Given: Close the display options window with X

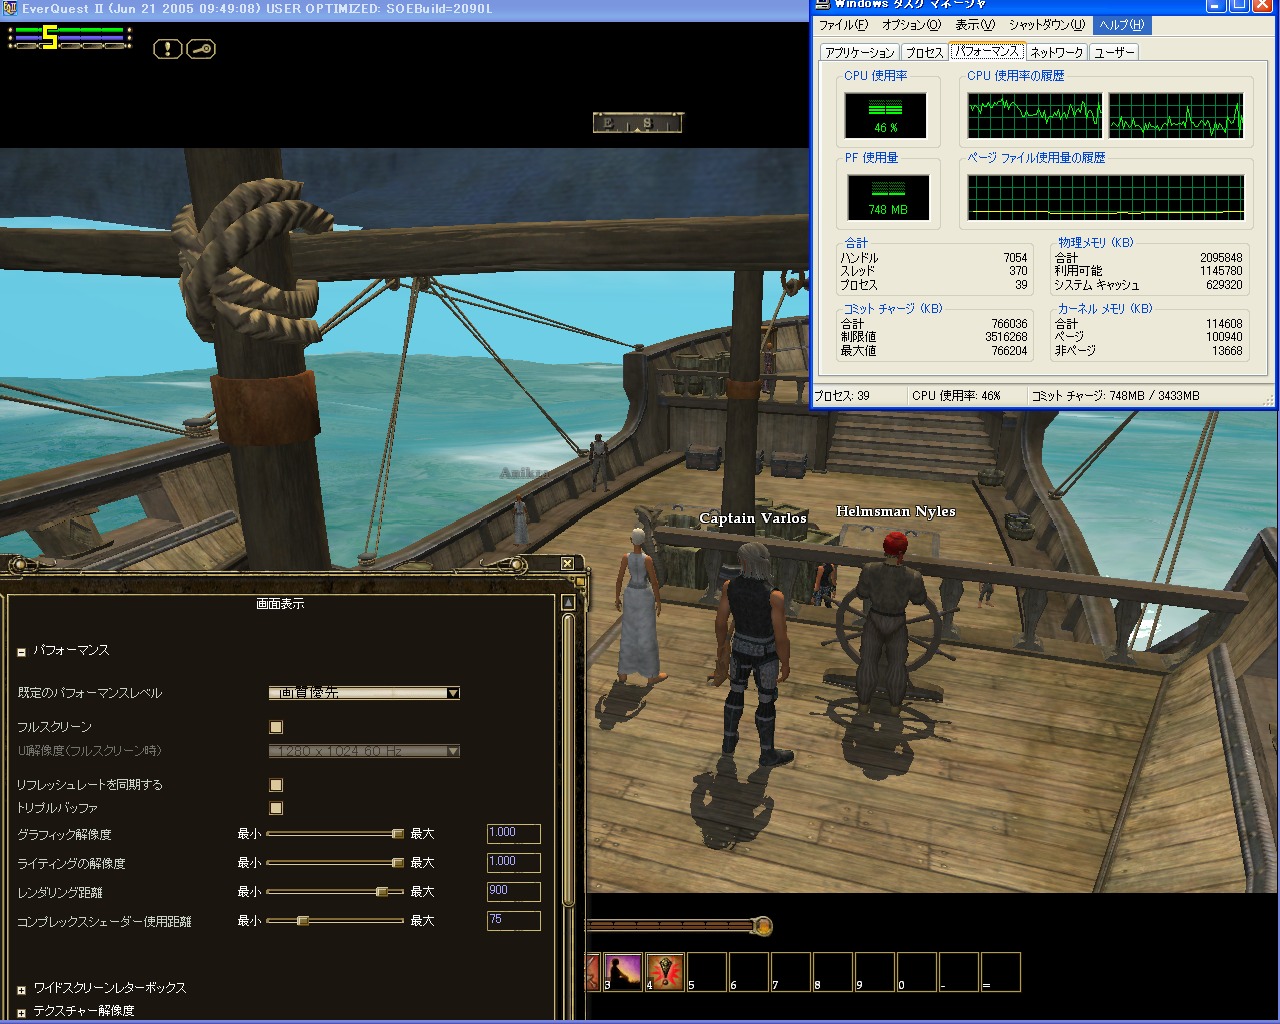Looking at the screenshot, I should [x=567, y=564].
